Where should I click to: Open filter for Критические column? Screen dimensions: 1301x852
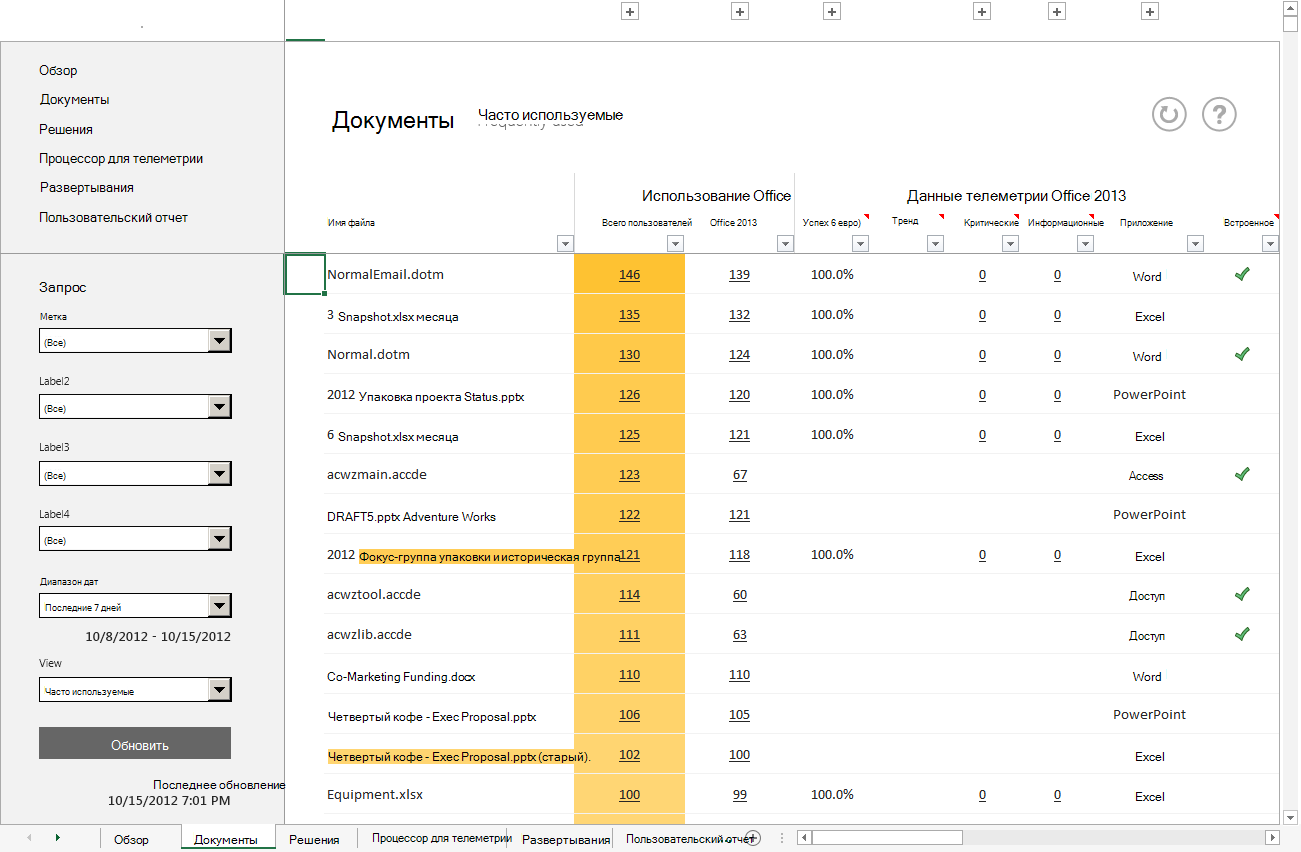(x=1009, y=243)
